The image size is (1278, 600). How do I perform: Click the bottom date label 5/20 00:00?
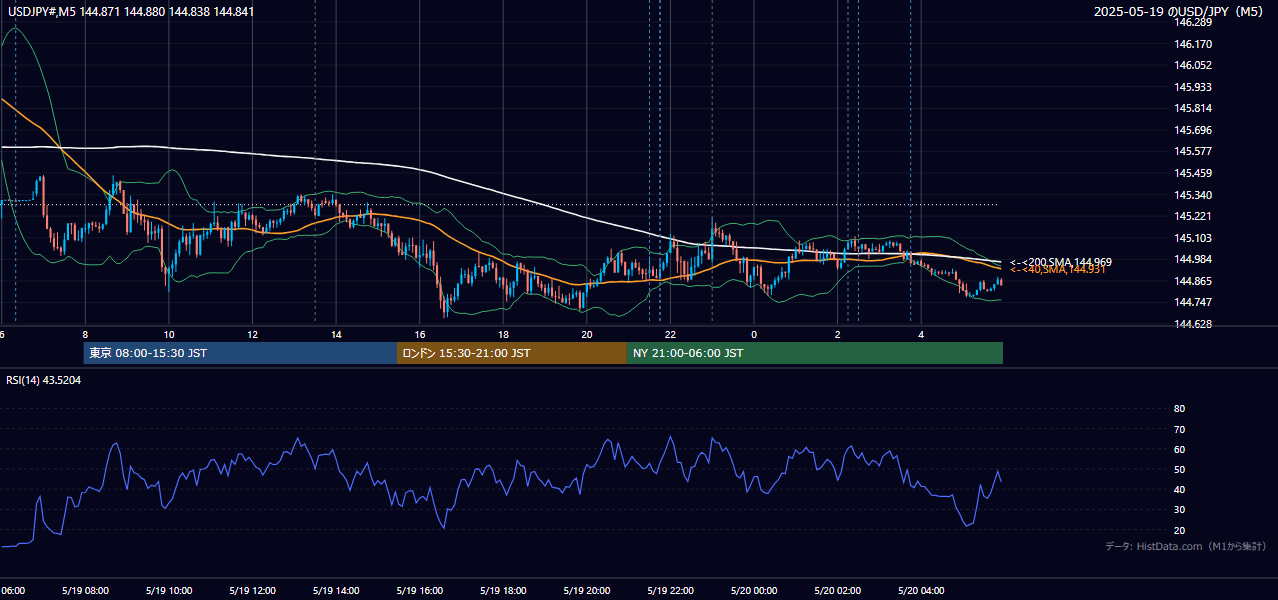(753, 590)
